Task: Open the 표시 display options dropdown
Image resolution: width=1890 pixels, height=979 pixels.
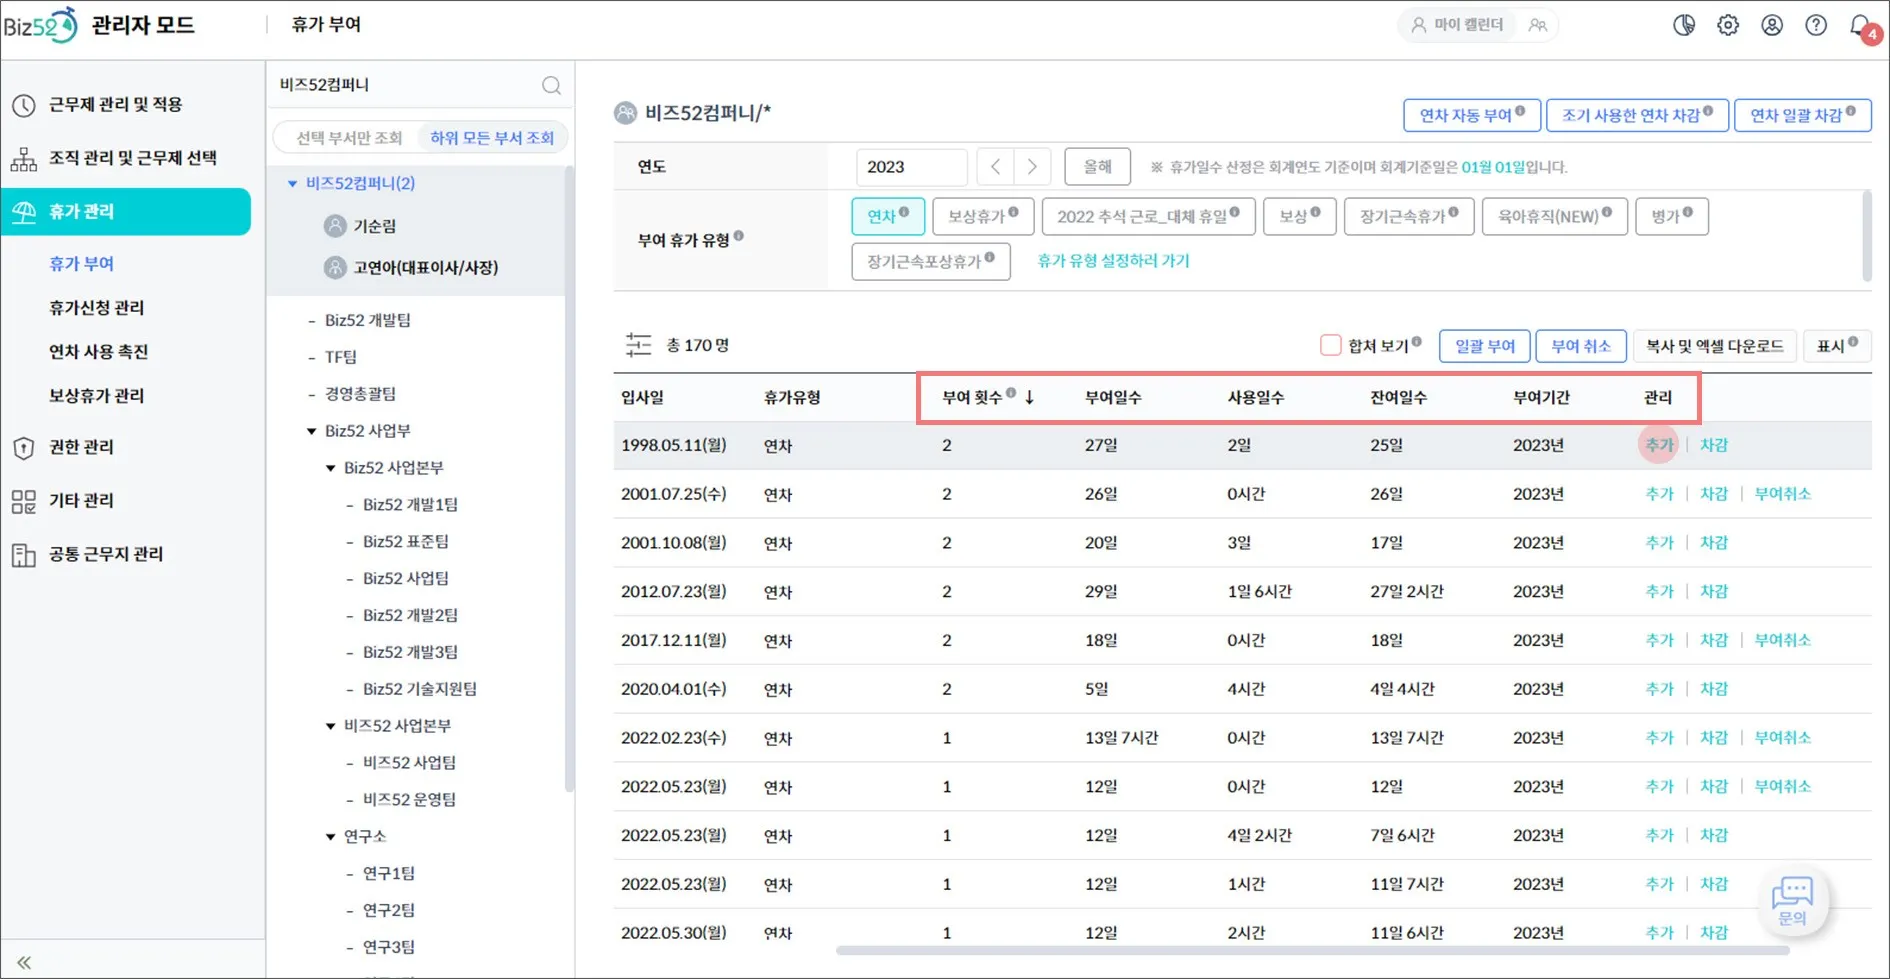Action: (1837, 346)
